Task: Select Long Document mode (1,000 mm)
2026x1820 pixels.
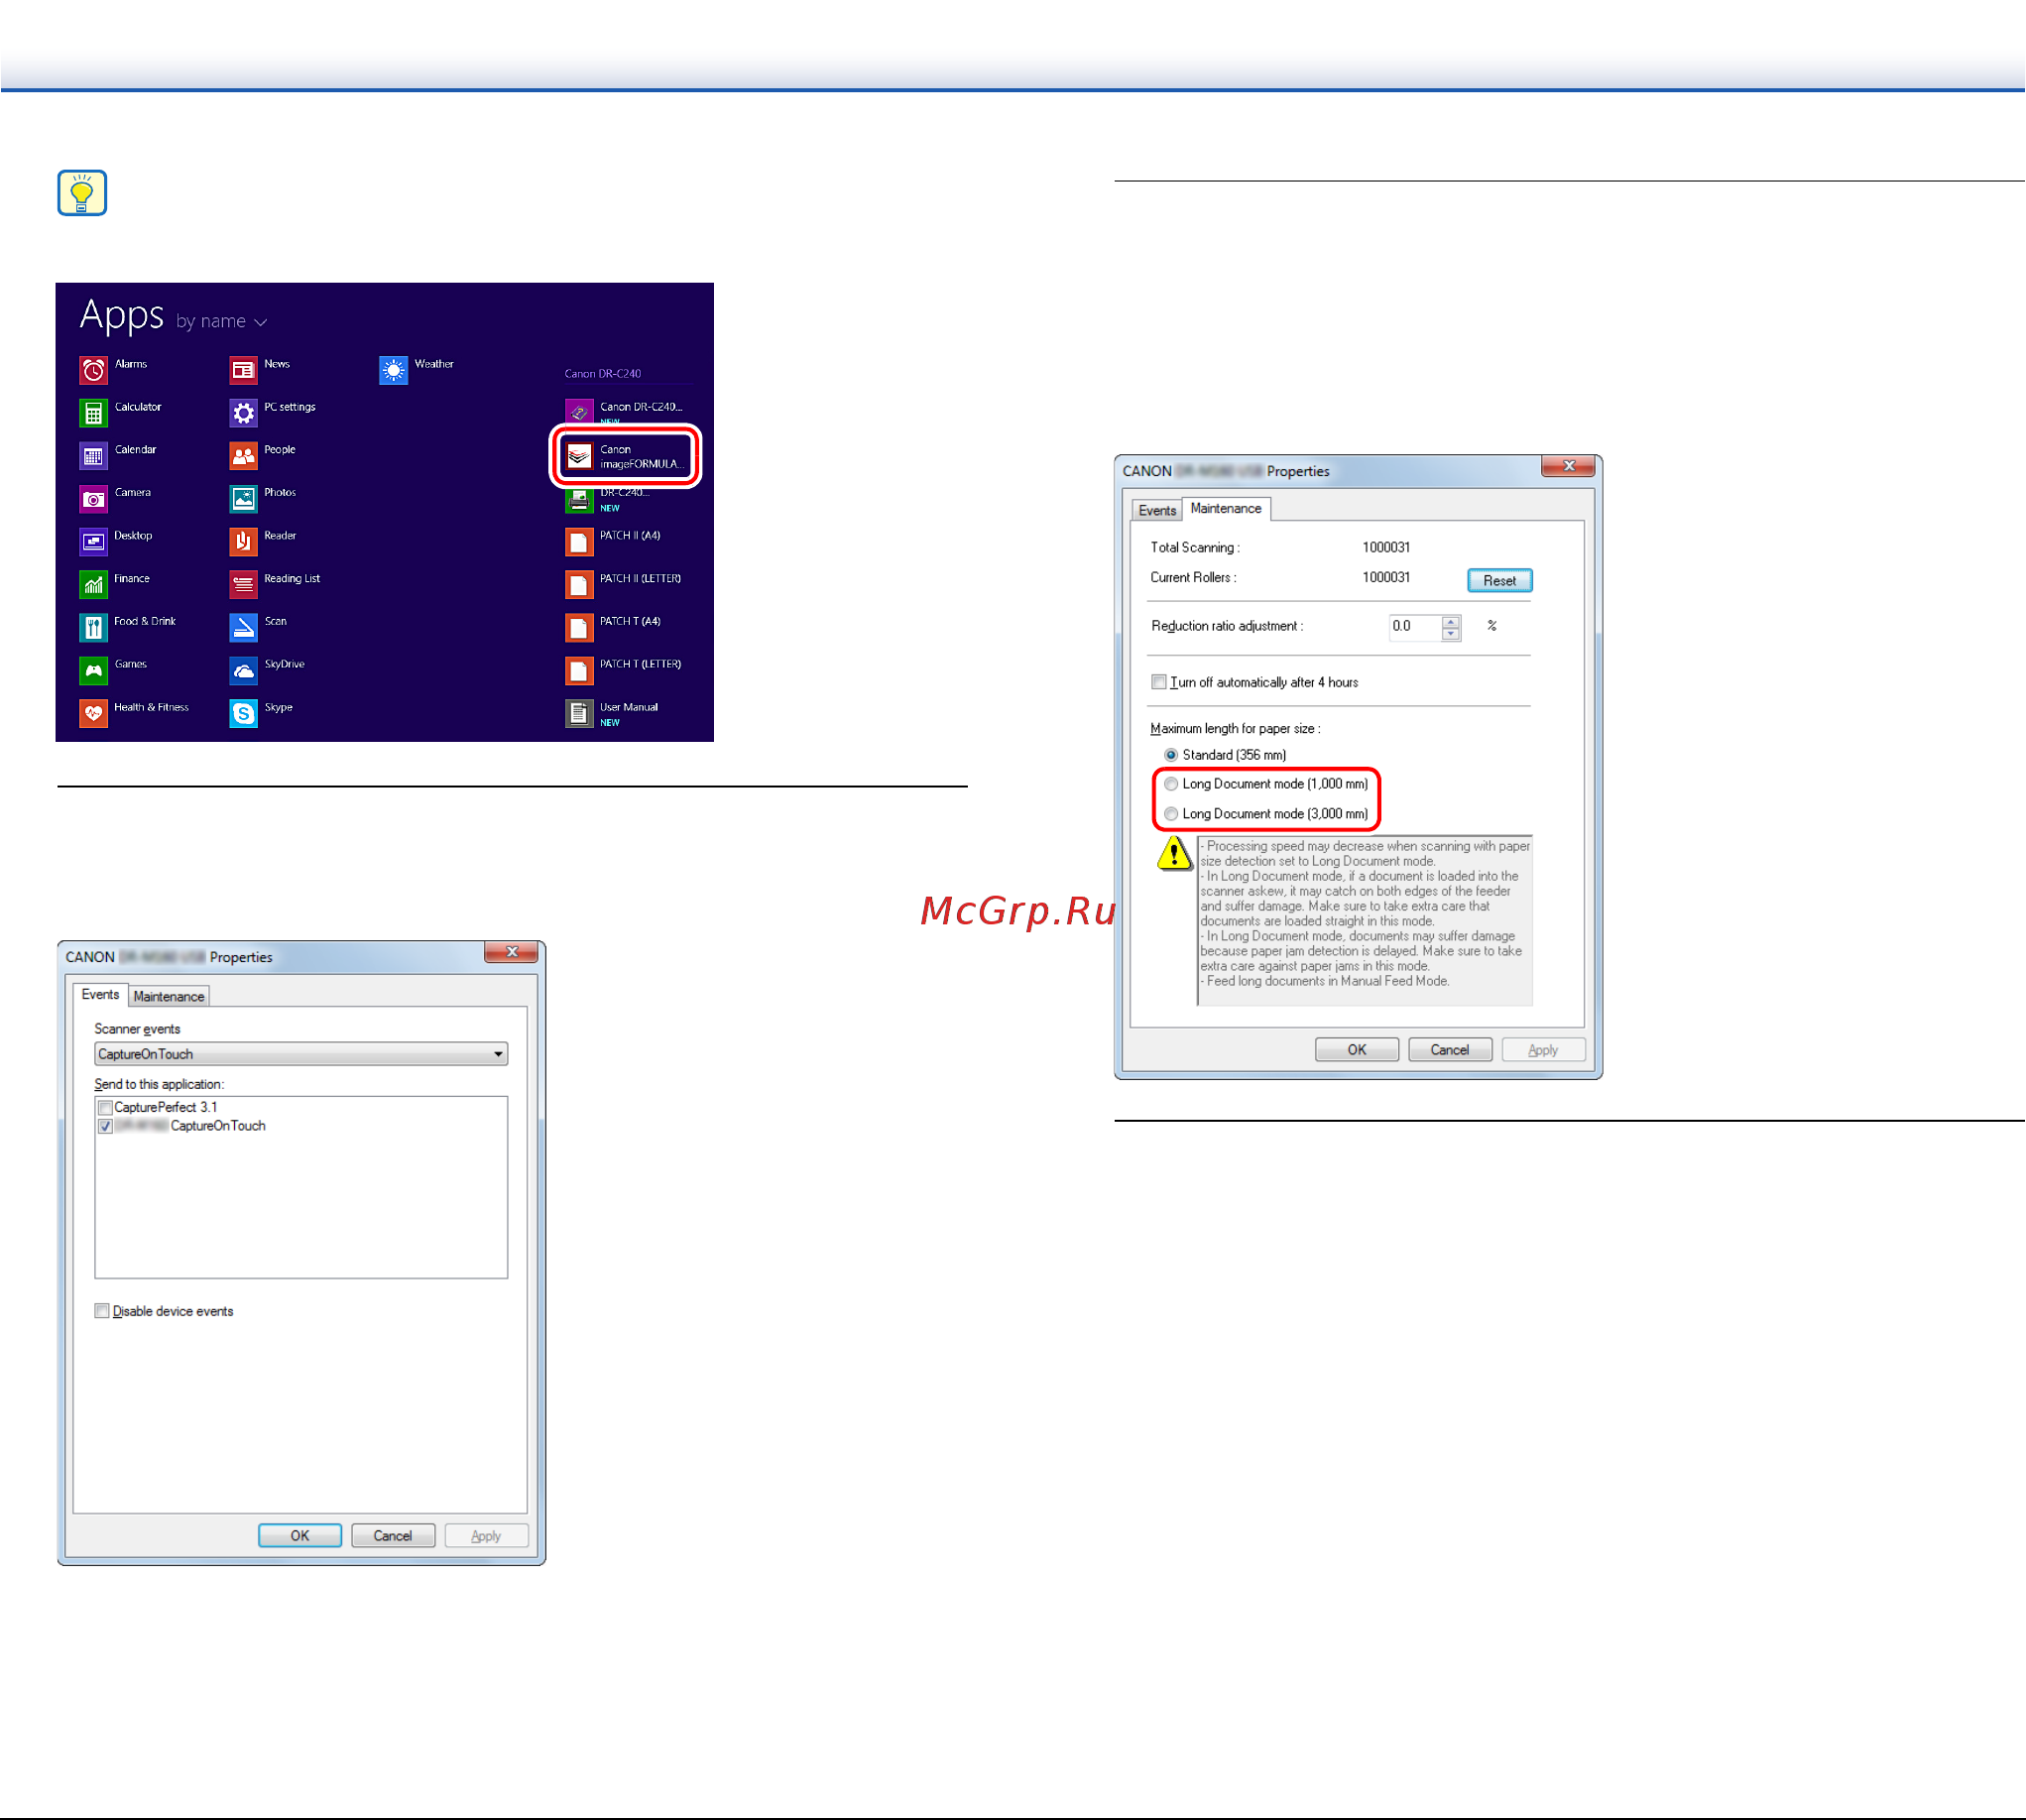Action: (x=1171, y=784)
